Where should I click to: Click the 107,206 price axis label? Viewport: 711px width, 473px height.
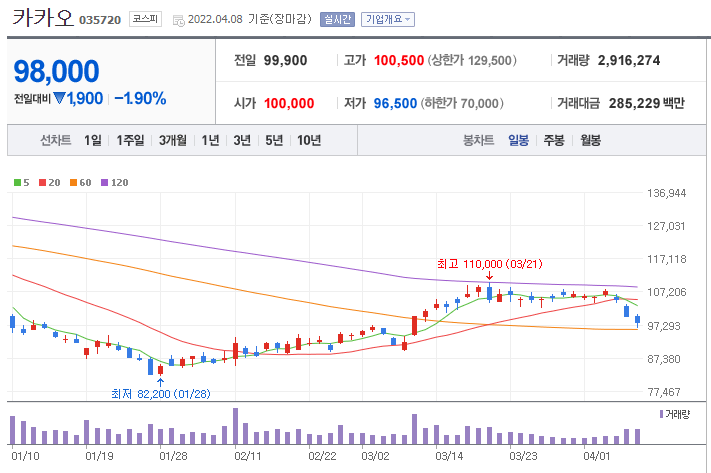pyautogui.click(x=667, y=293)
